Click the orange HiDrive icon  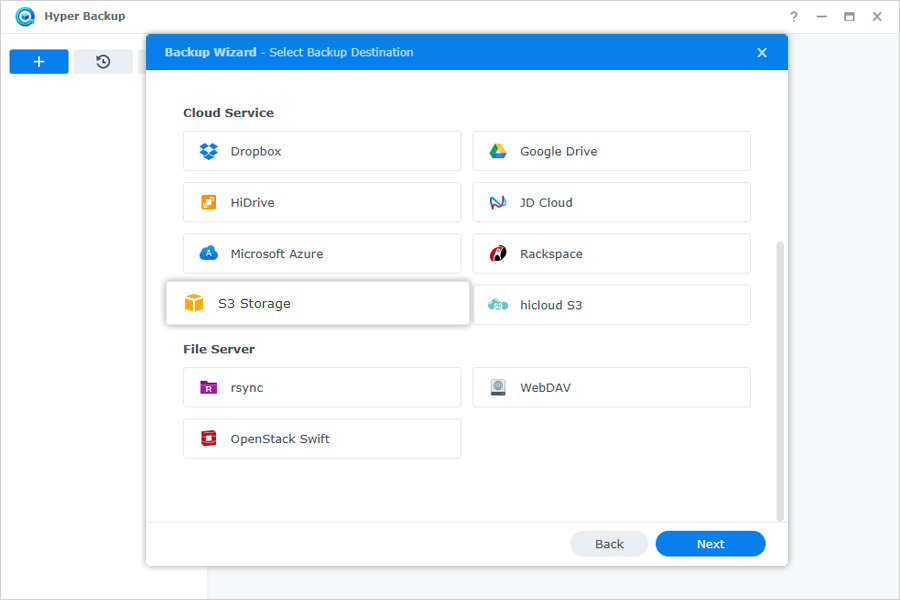208,202
